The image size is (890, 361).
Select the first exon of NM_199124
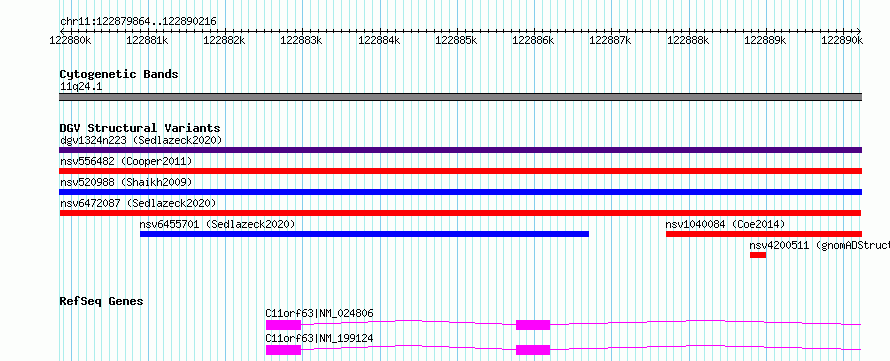point(283,350)
